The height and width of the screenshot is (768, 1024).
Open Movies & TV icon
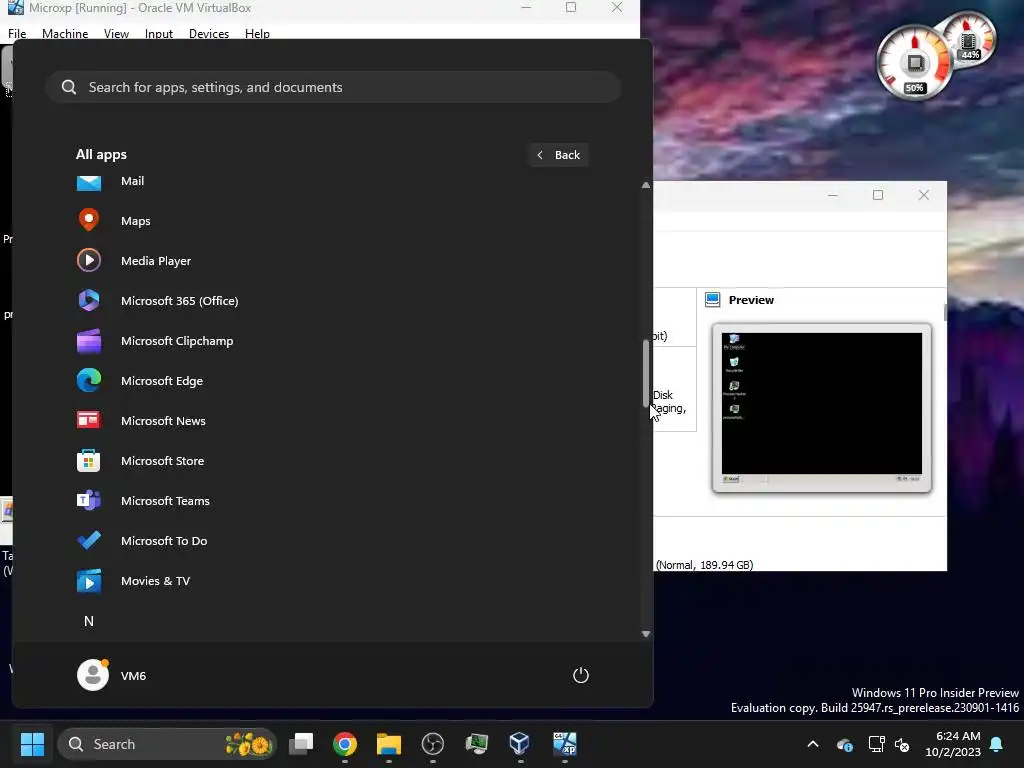point(89,581)
